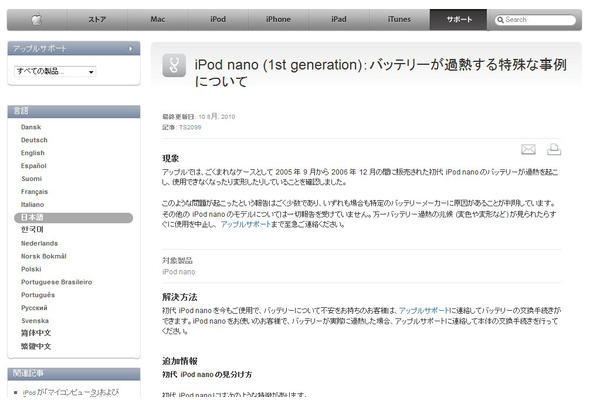Click the 関連記事 sidebar section header
This screenshot has height=400, width=610.
pyautogui.click(x=74, y=374)
